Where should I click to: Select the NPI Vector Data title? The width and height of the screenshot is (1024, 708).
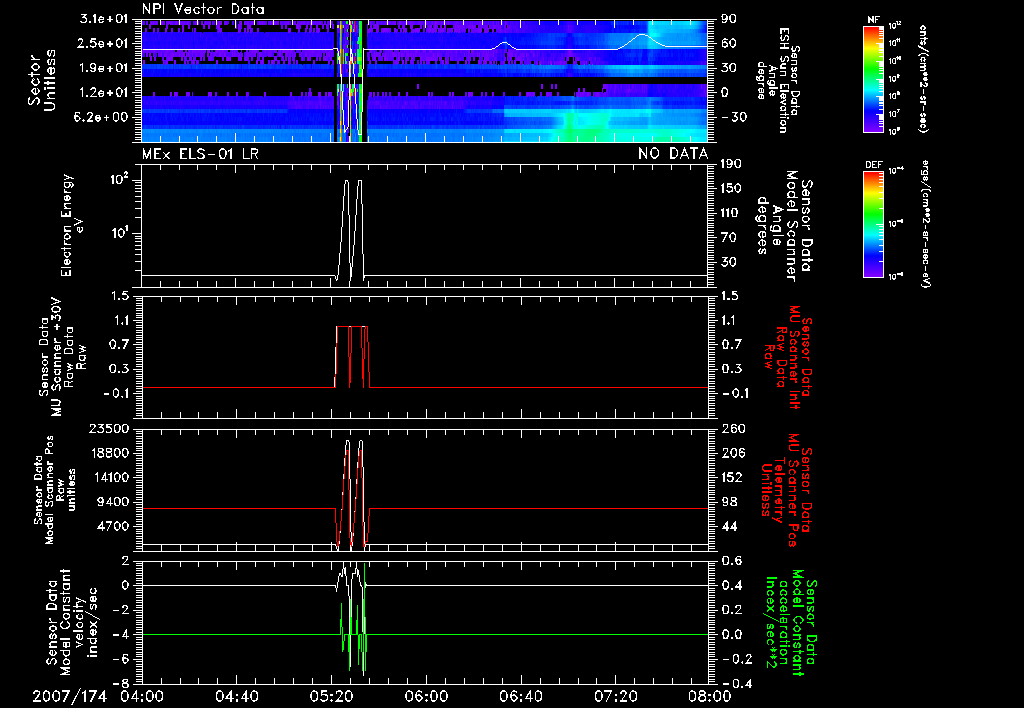204,9
